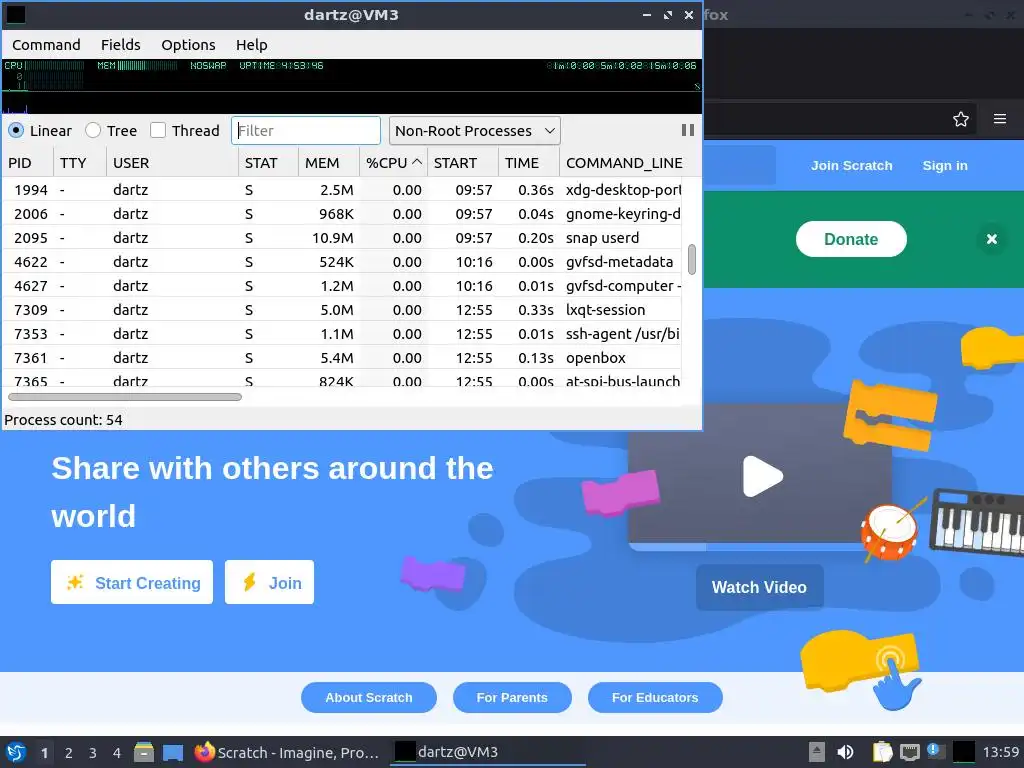Open the Command menu
Image resolution: width=1024 pixels, height=768 pixels.
coord(46,44)
